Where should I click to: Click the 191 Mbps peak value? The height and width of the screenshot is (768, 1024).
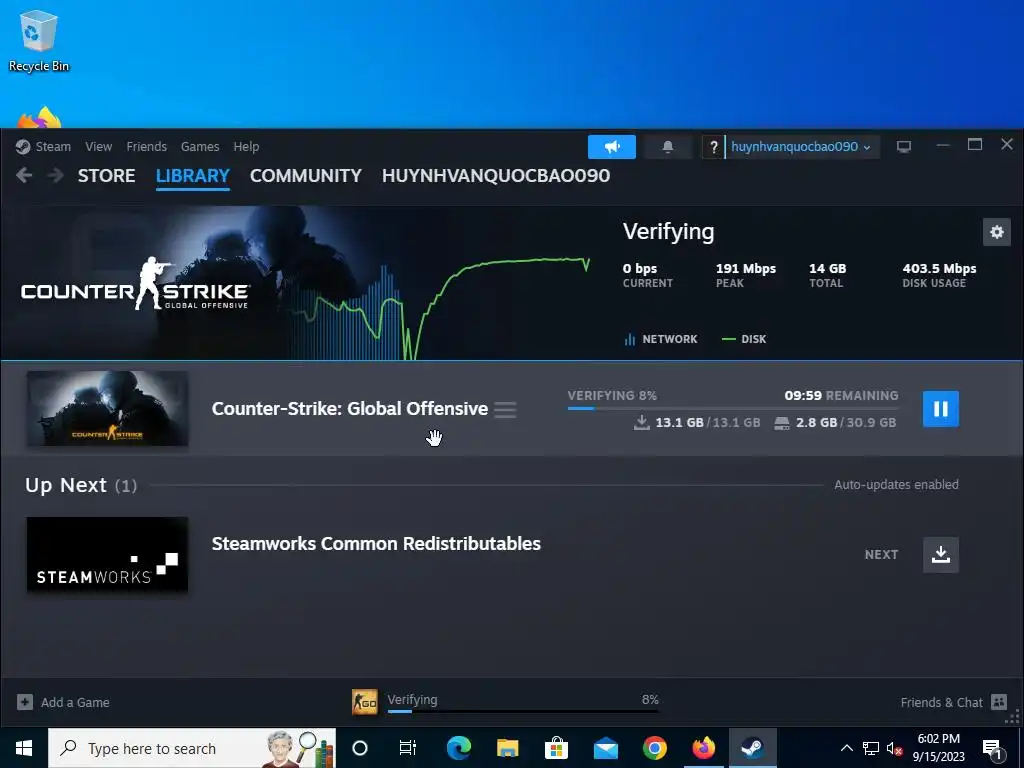(x=746, y=268)
